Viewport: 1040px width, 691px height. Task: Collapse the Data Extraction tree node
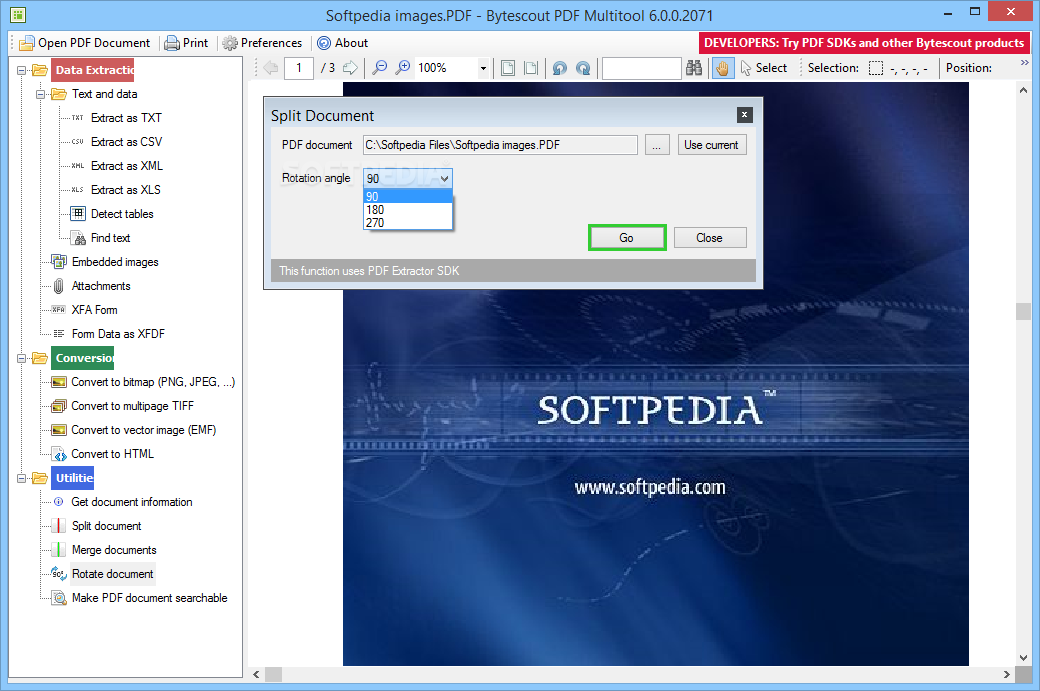point(22,70)
